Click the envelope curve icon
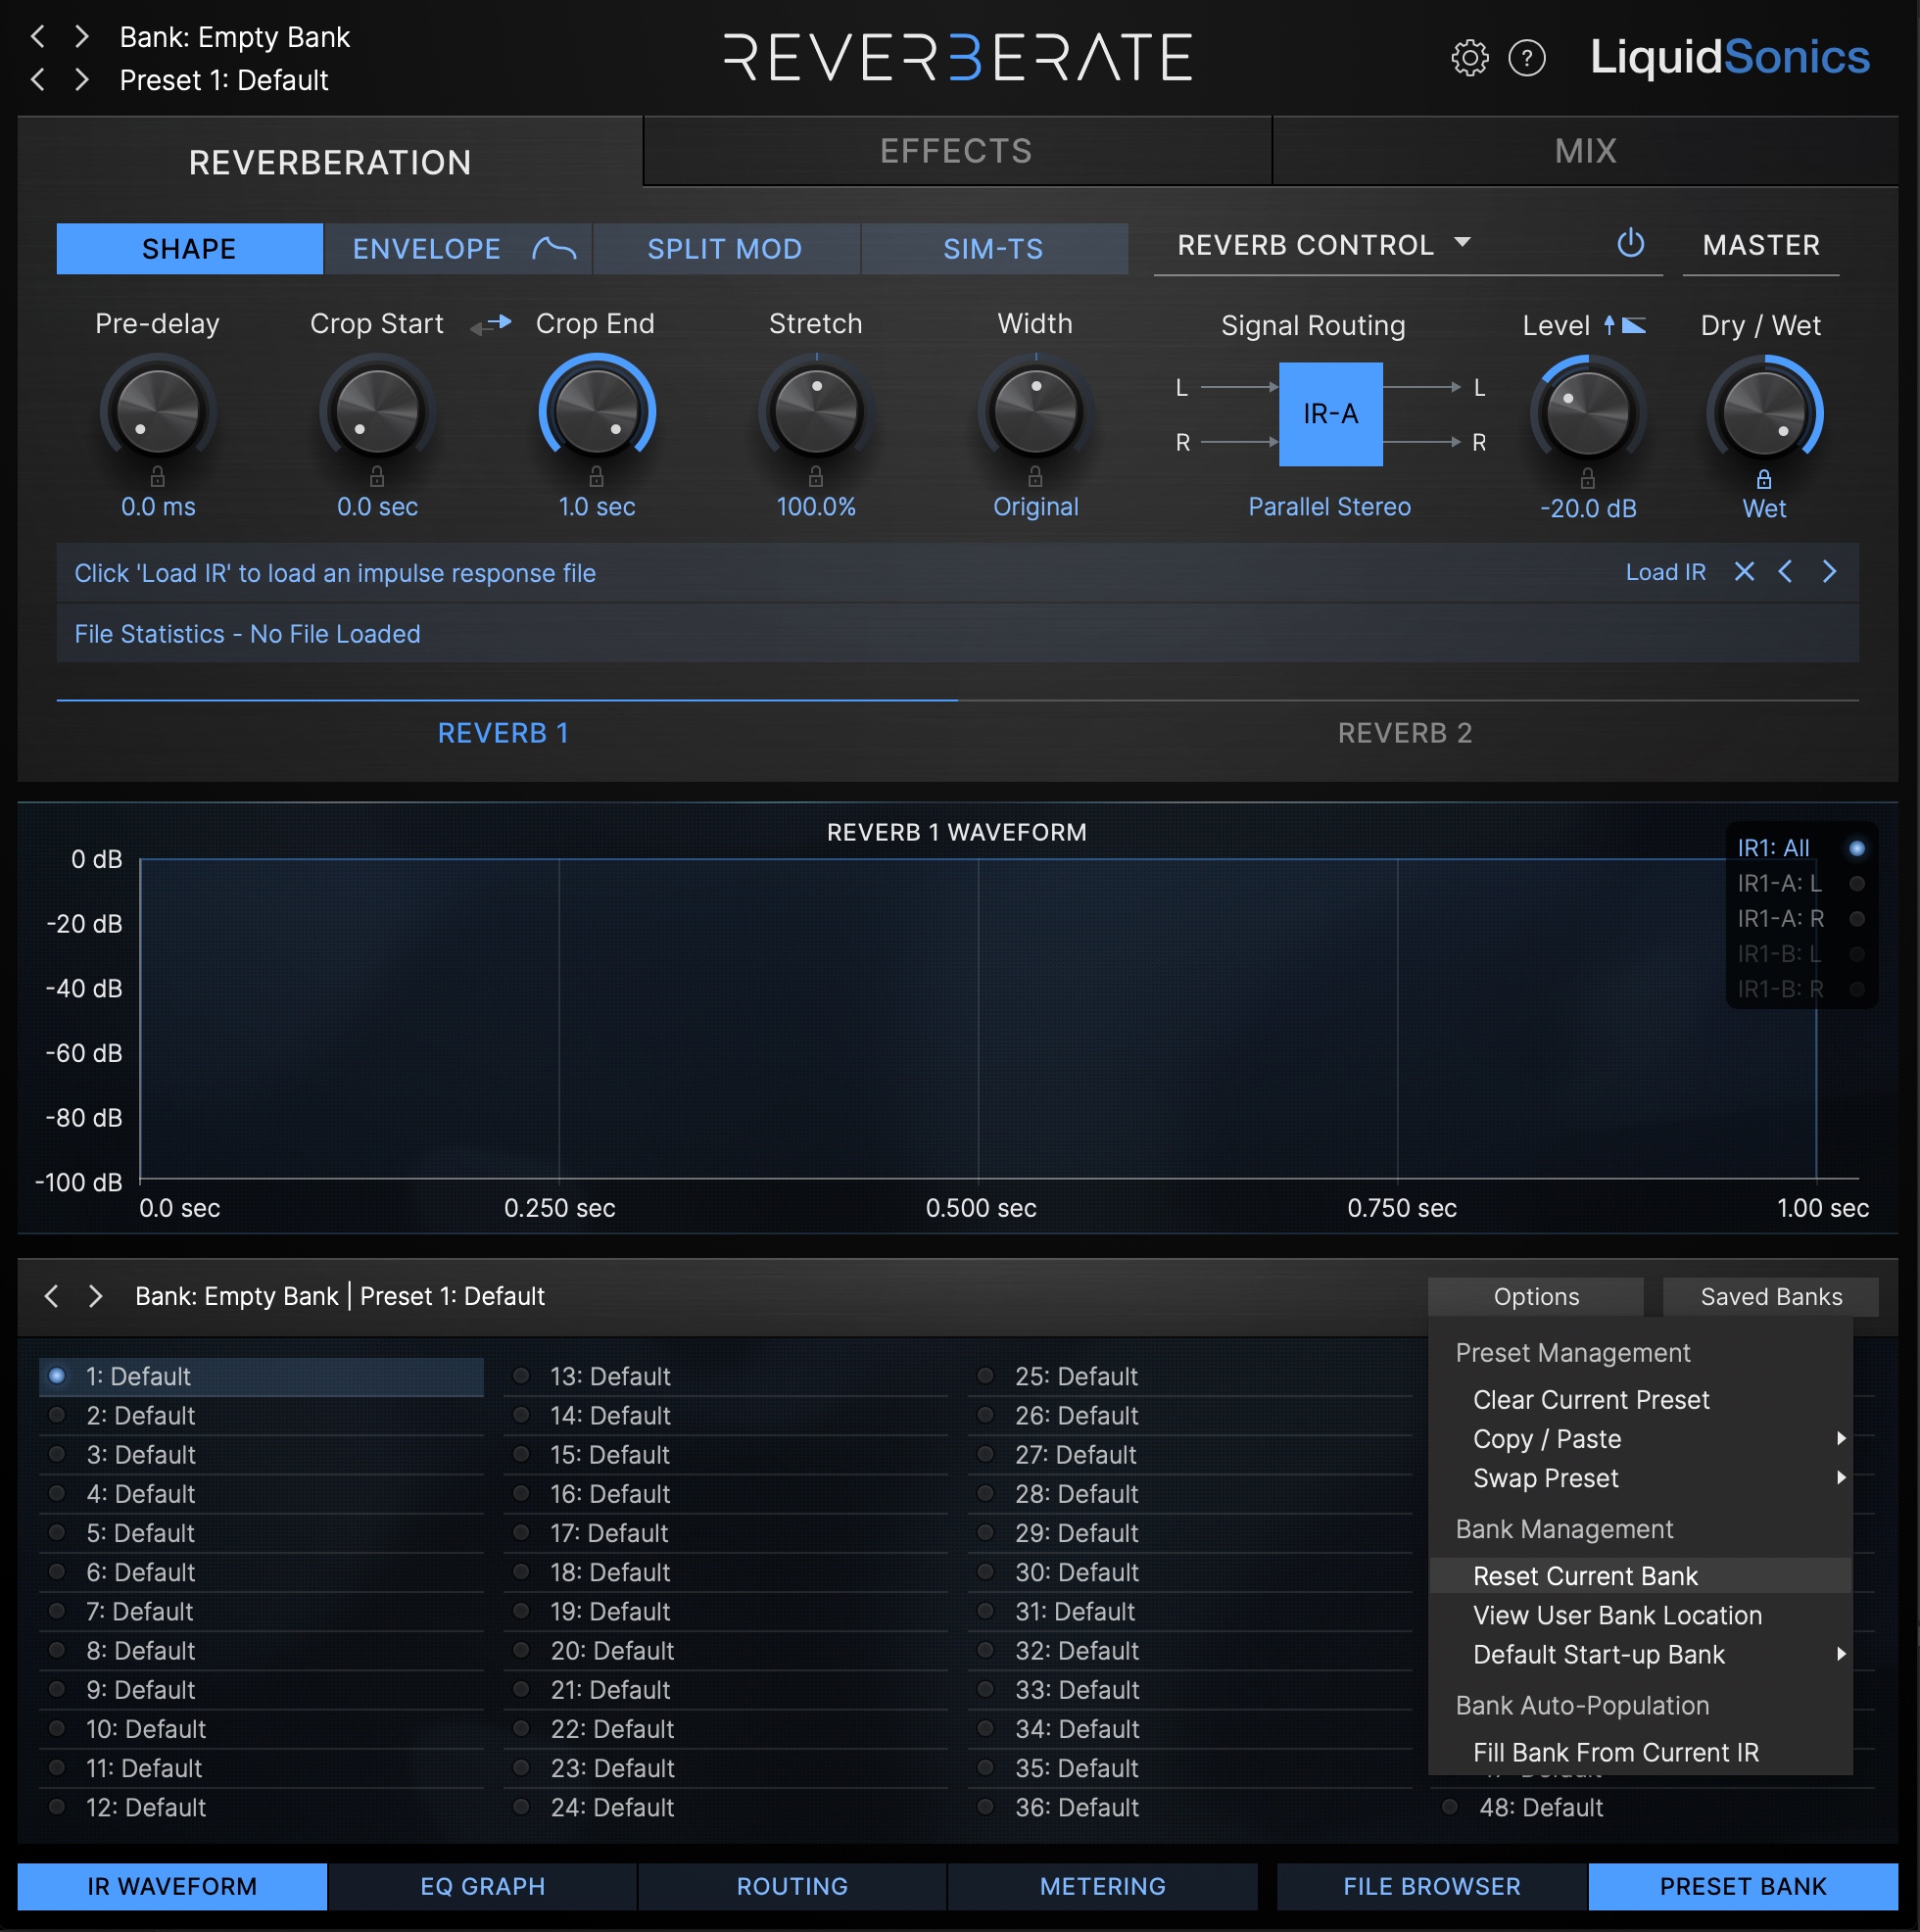1920x1932 pixels. click(554, 248)
